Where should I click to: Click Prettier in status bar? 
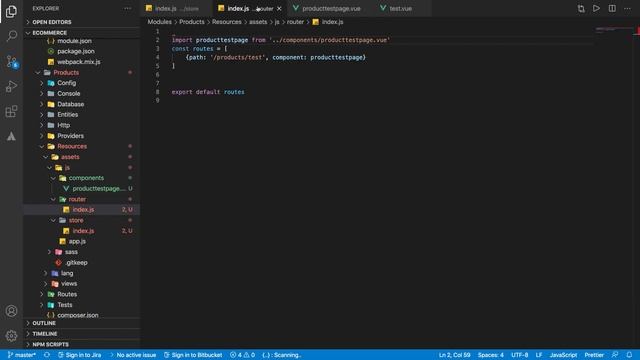click(594, 355)
